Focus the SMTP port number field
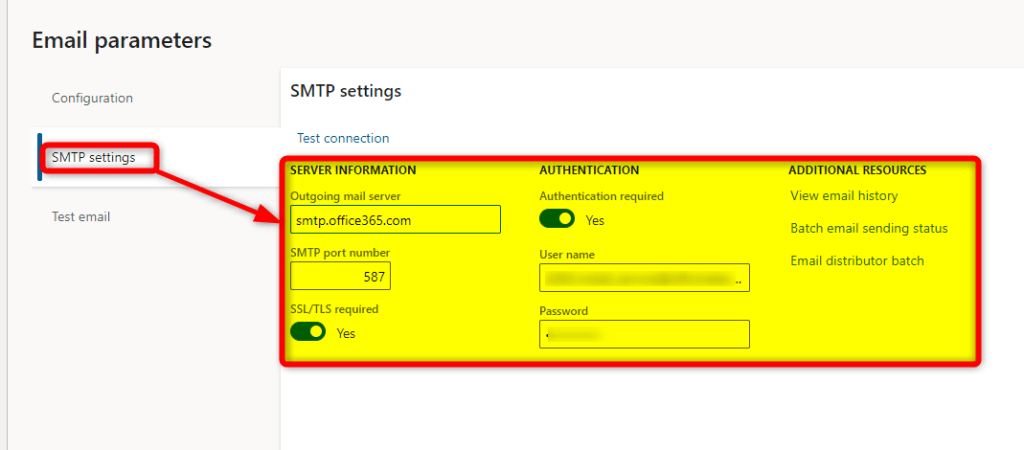This screenshot has width=1024, height=450. (x=341, y=276)
